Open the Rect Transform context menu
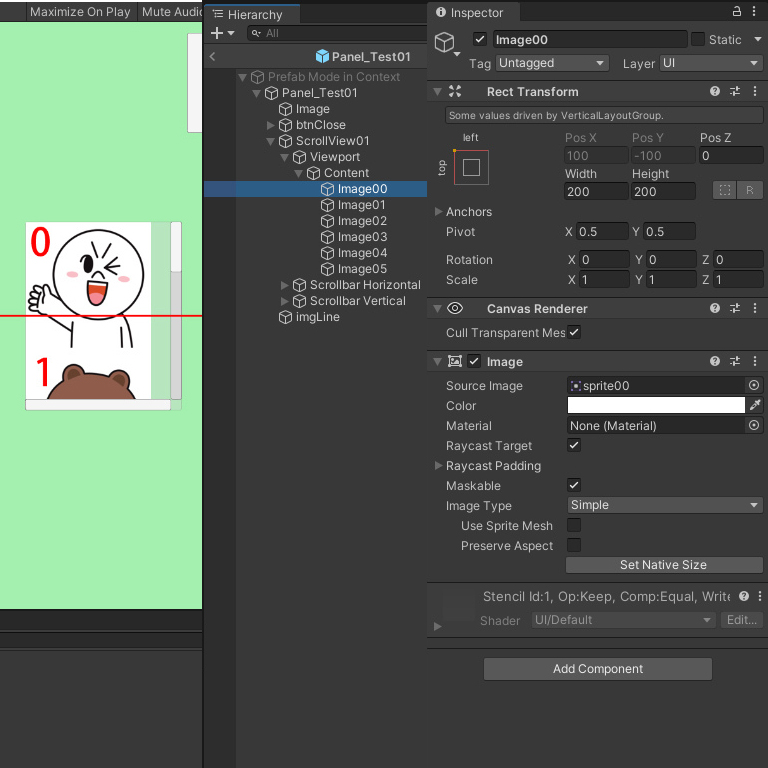This screenshot has height=768, width=768. click(x=755, y=91)
